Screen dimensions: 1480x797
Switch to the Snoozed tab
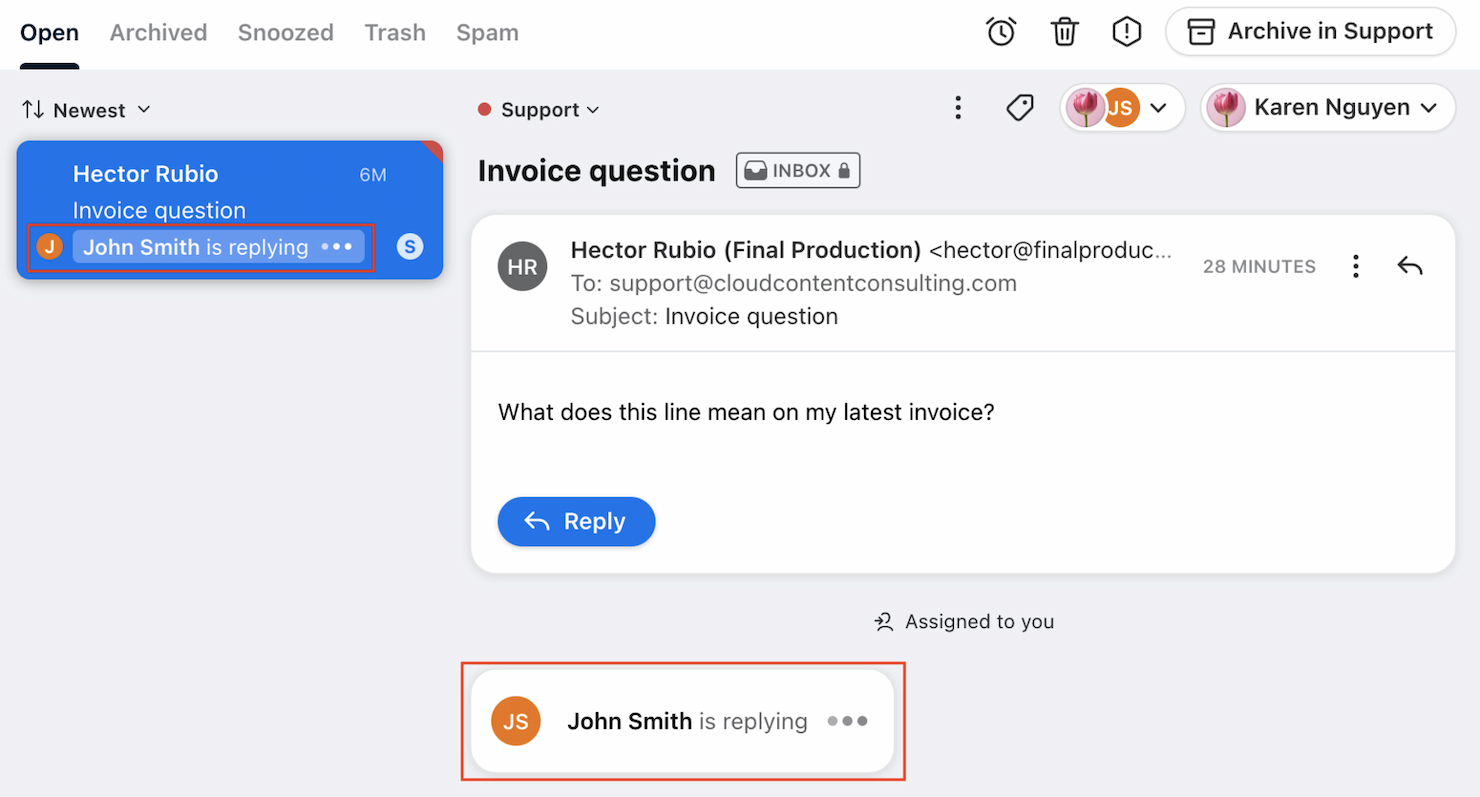(x=285, y=32)
